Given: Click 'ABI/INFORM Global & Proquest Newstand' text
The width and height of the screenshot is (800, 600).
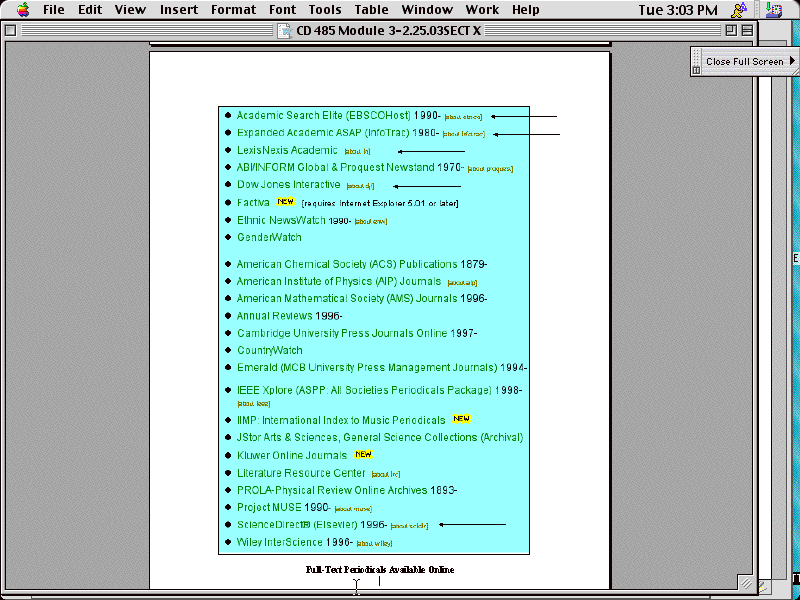Looking at the screenshot, I should coord(336,167).
